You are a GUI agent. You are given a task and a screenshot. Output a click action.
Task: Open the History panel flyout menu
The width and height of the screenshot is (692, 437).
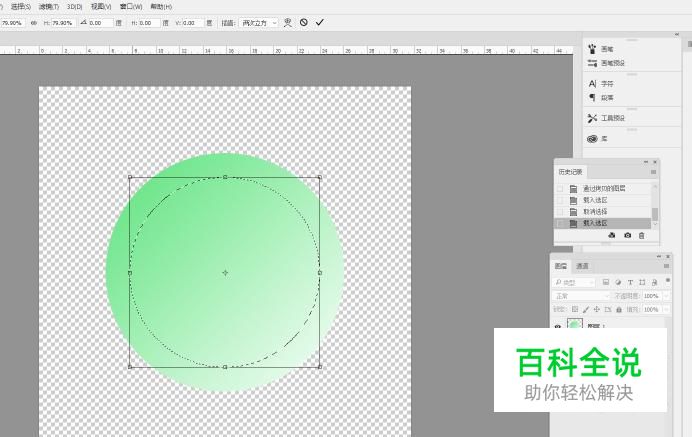pos(654,172)
